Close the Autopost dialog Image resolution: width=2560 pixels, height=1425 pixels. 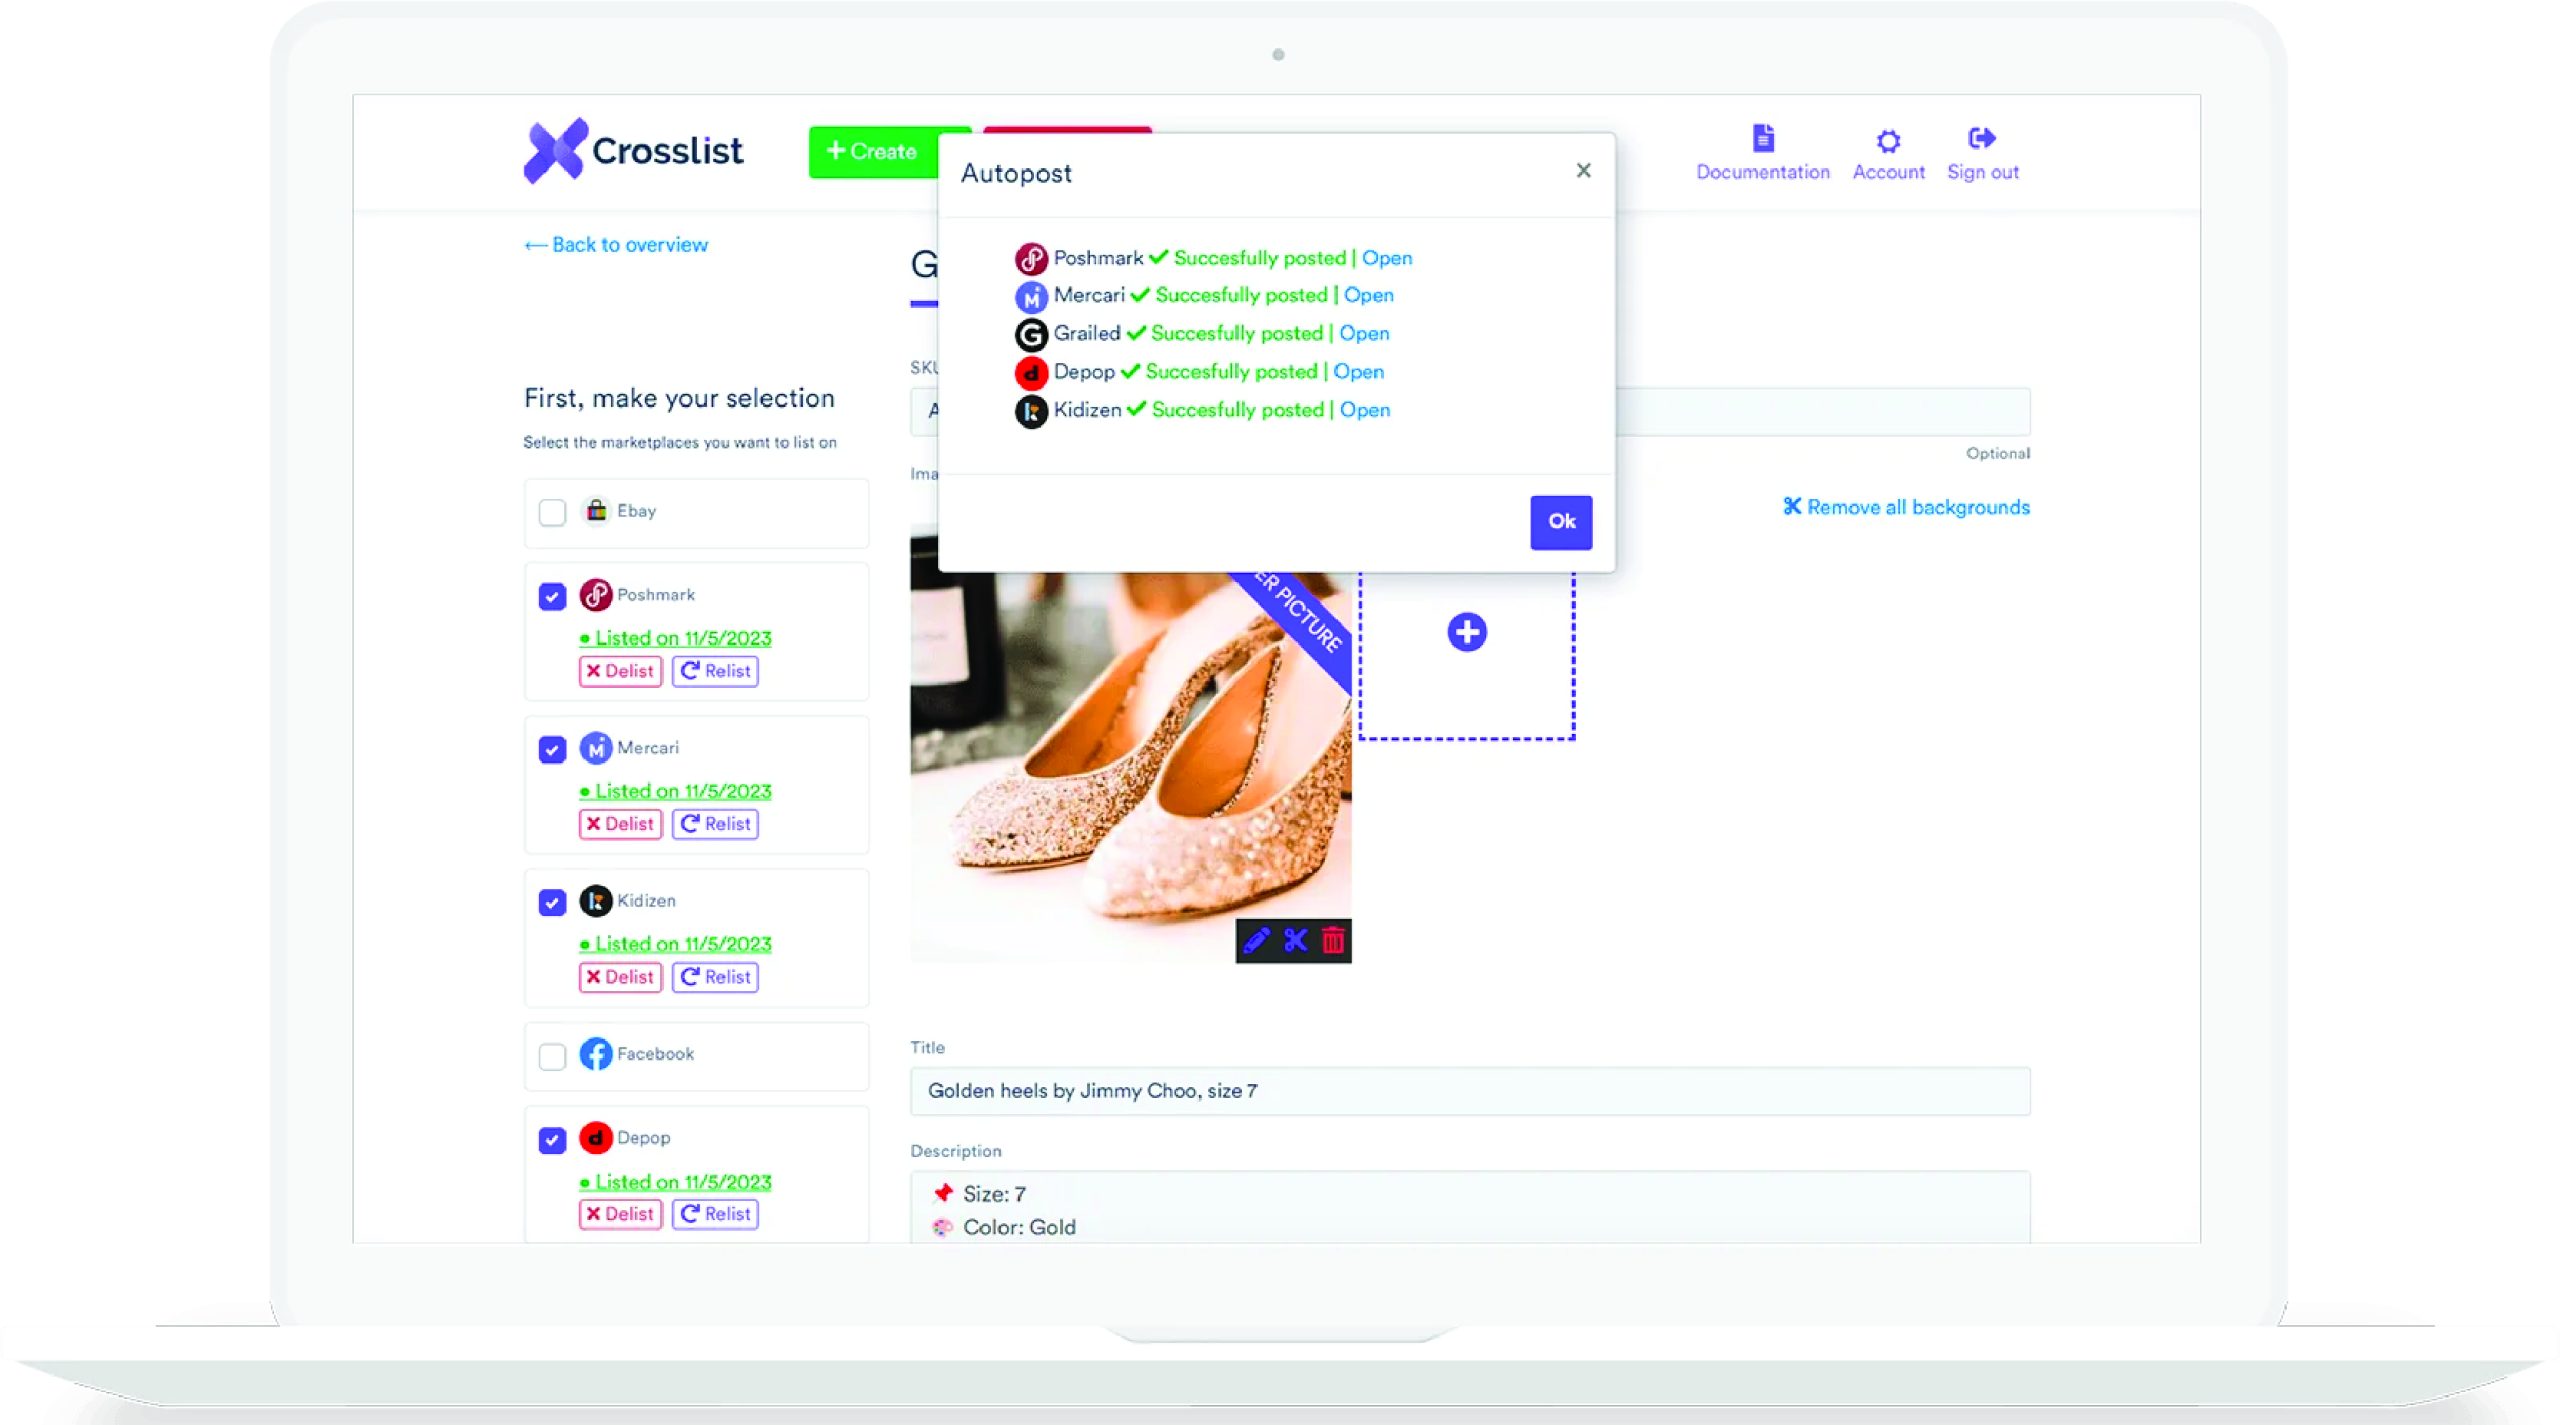(1583, 170)
